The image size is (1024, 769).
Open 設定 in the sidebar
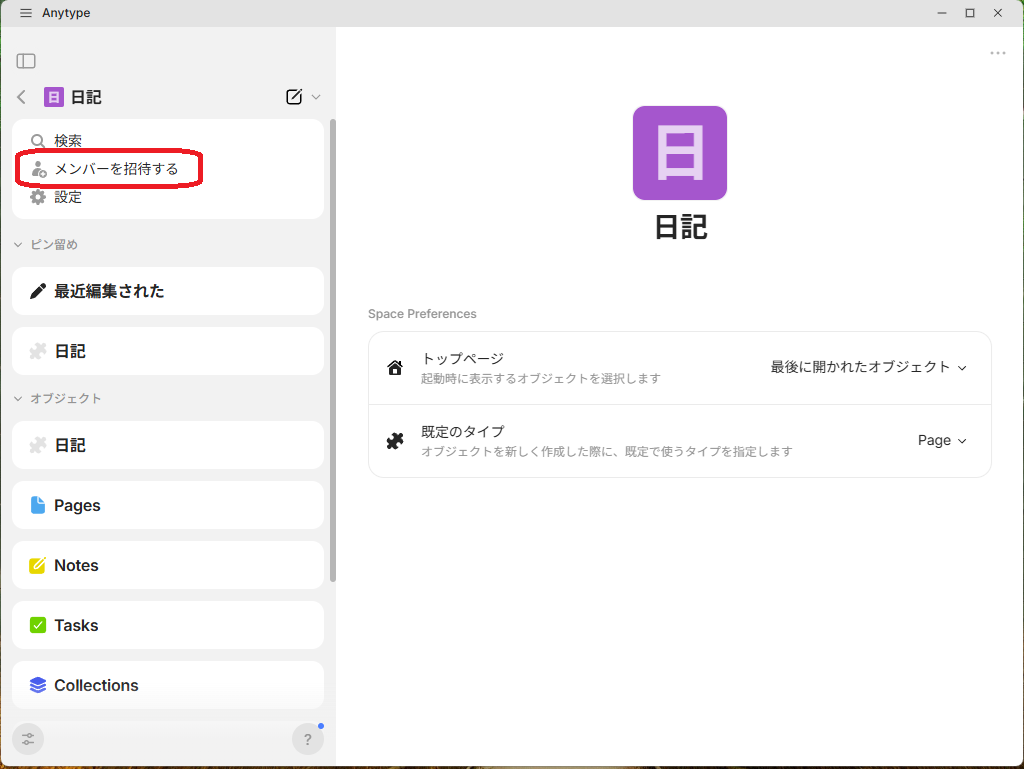click(x=68, y=197)
